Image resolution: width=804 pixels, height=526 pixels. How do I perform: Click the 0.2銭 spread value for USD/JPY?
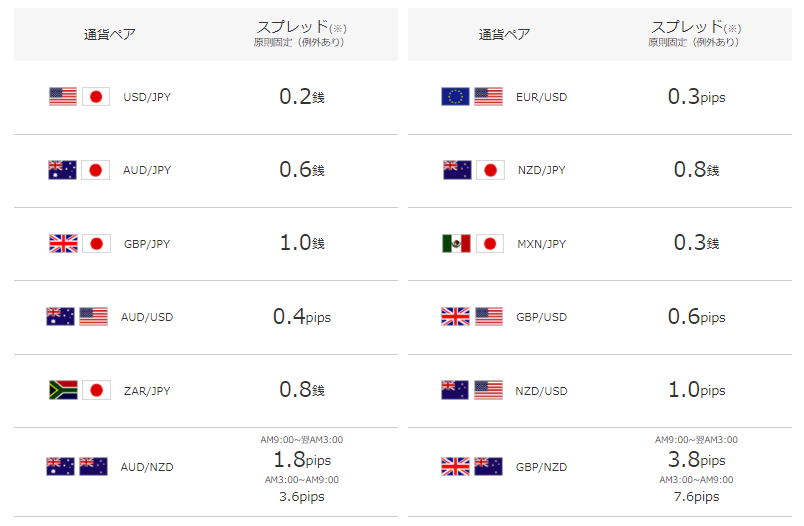[302, 96]
